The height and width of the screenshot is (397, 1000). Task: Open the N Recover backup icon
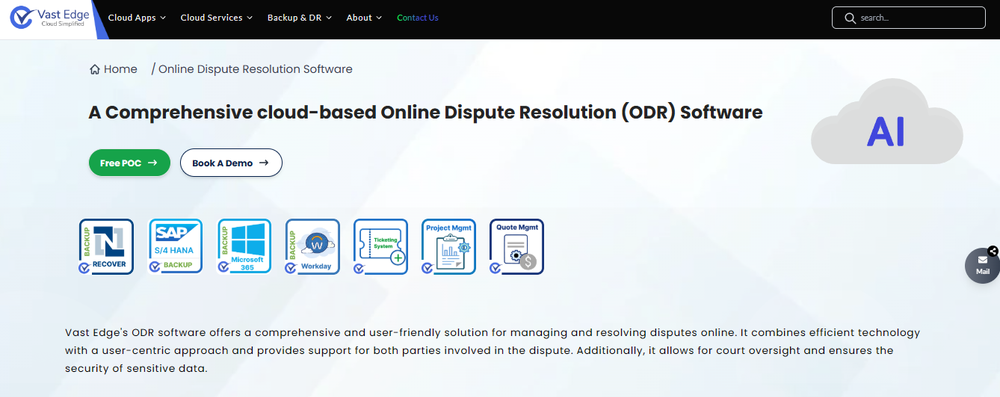[x=107, y=247]
